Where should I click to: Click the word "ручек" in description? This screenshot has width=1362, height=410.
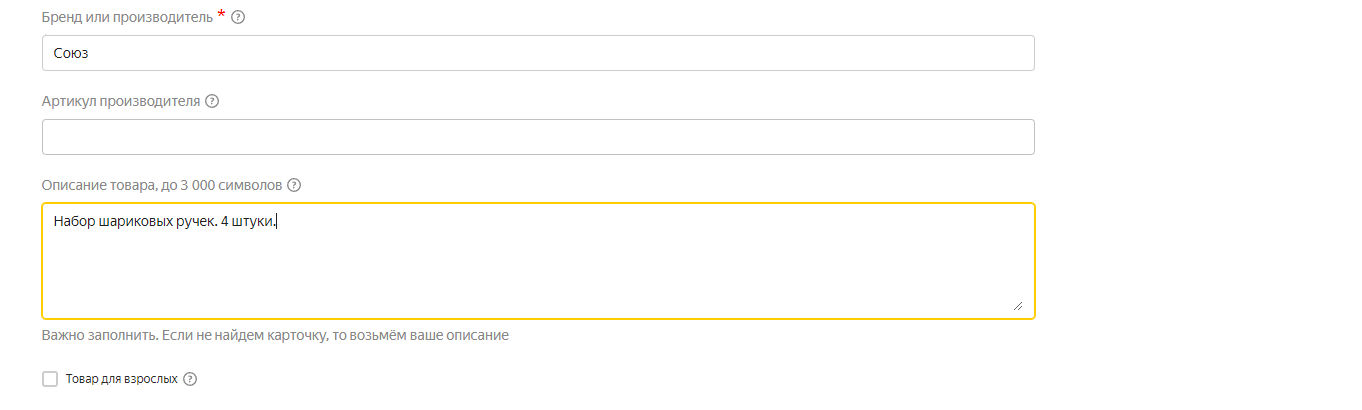click(x=195, y=221)
